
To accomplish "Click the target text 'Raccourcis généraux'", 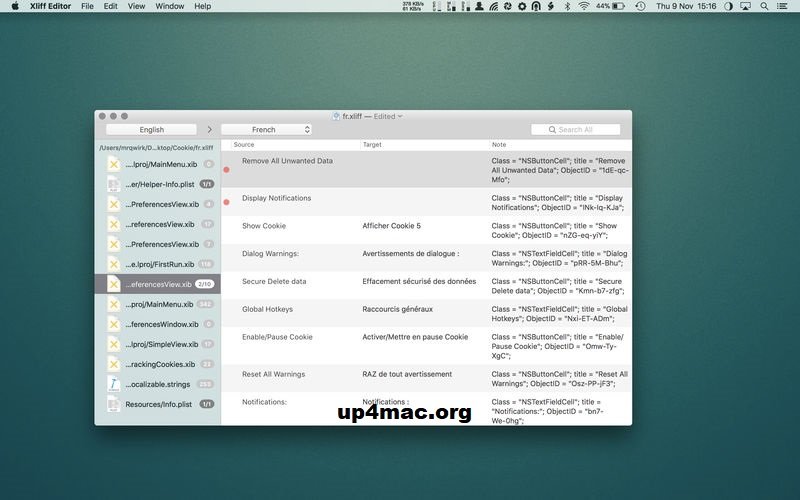I will pos(397,309).
